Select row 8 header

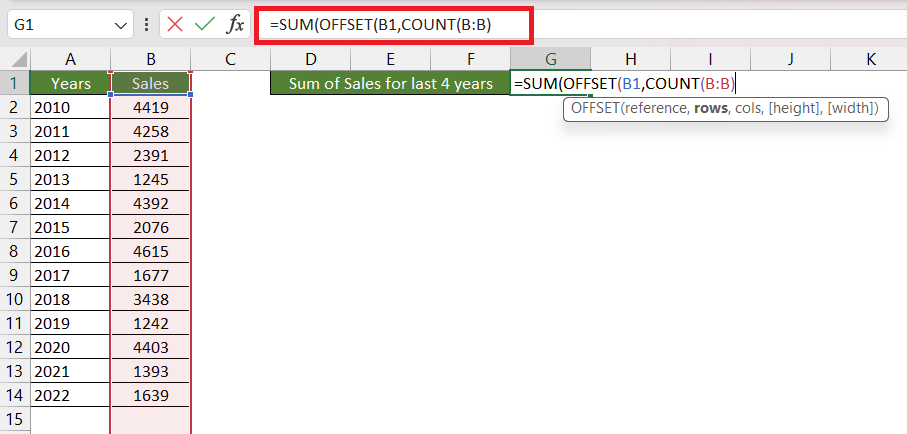(x=15, y=251)
